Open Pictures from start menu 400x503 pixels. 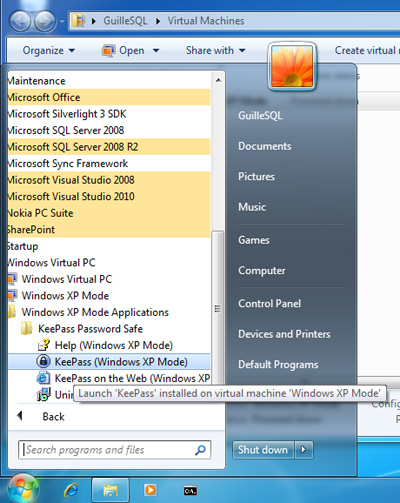coord(256,176)
